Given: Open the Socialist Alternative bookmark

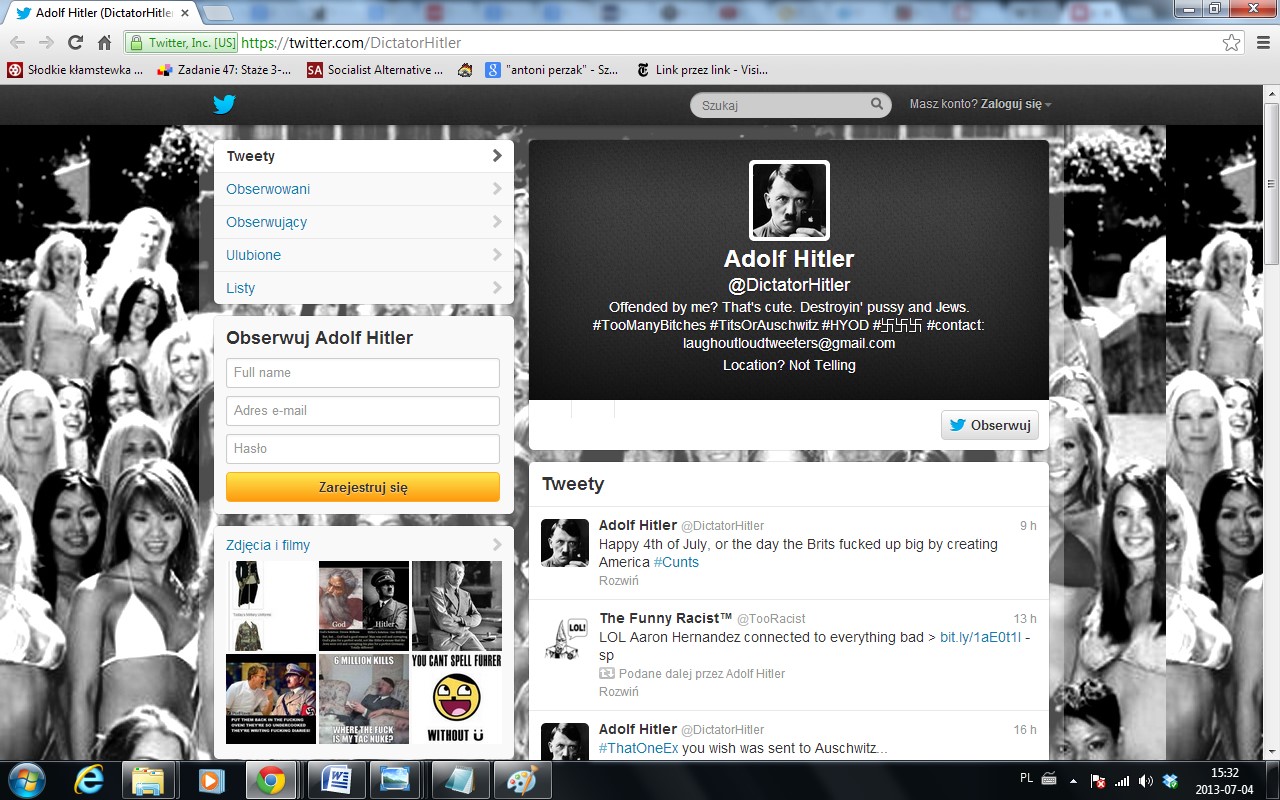Looking at the screenshot, I should (x=375, y=70).
